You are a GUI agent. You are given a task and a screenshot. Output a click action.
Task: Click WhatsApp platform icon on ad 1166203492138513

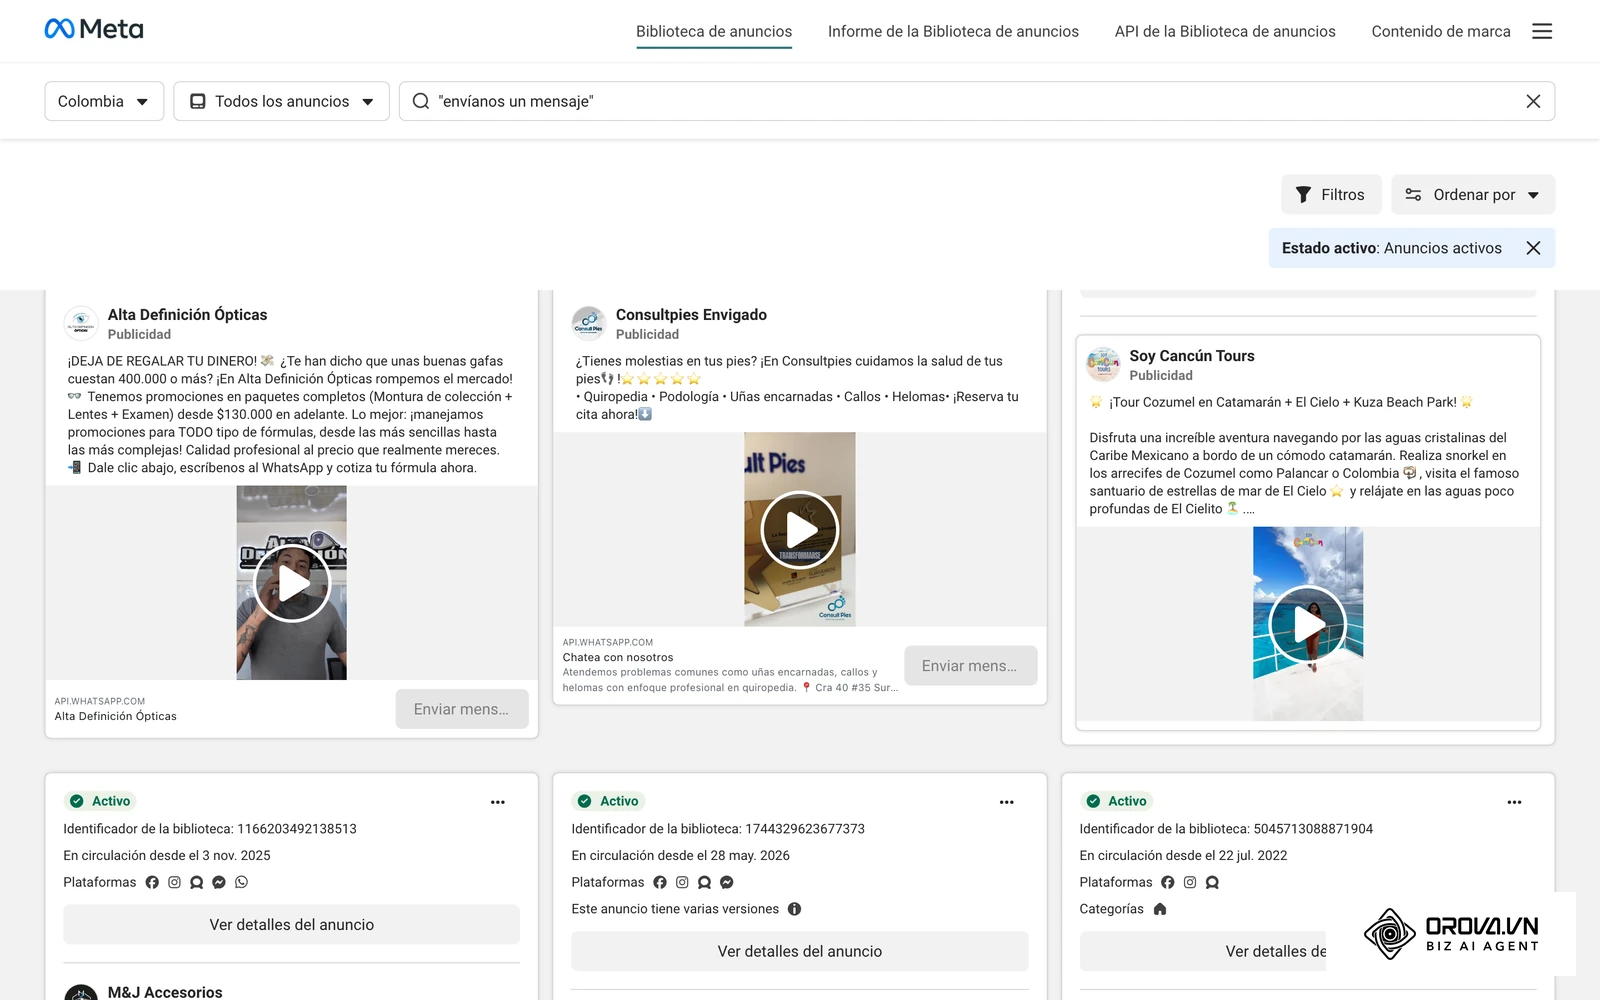click(241, 882)
